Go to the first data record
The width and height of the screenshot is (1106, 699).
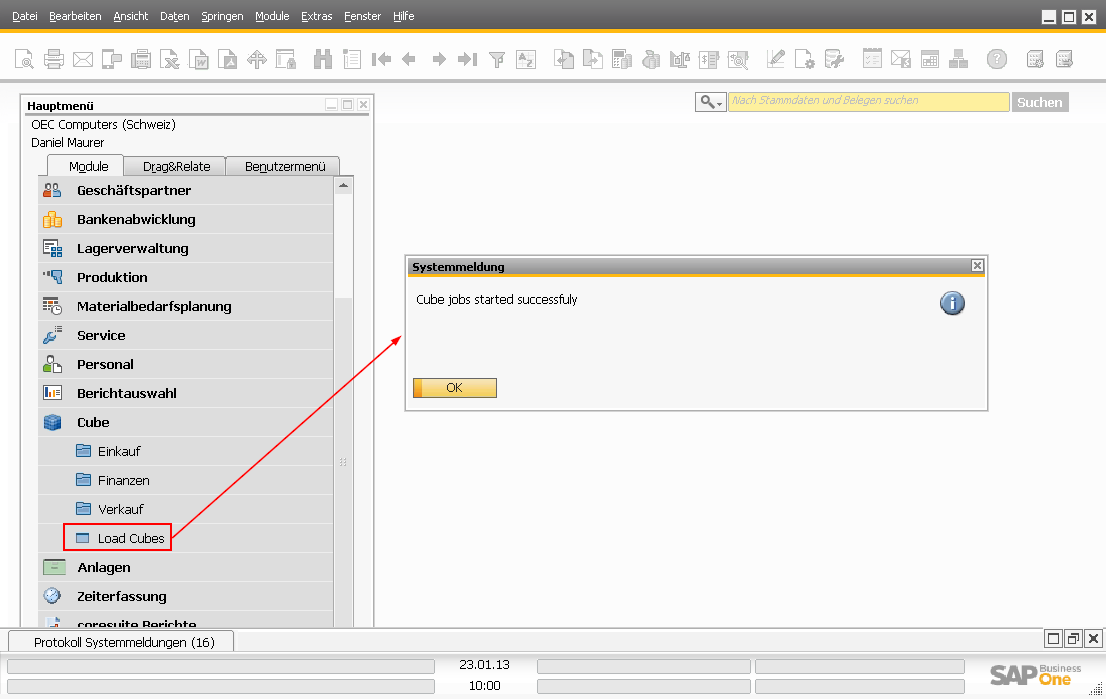tap(381, 59)
